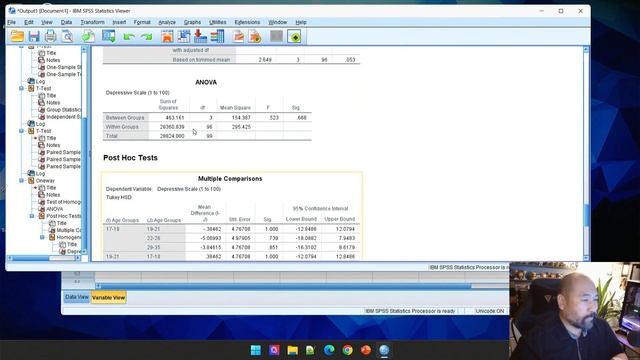640x360 pixels.
Task: Select Test of Homogeneity outline item
Action: pyautogui.click(x=64, y=202)
